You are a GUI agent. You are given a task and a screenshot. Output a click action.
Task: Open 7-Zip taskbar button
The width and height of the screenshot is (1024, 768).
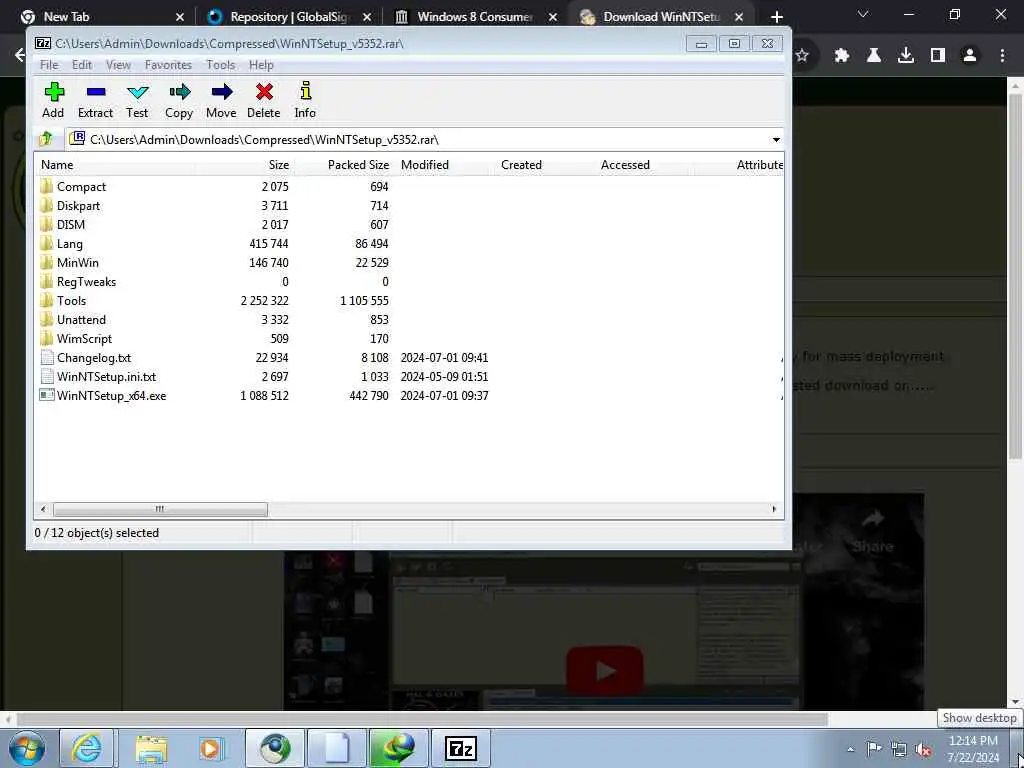460,748
